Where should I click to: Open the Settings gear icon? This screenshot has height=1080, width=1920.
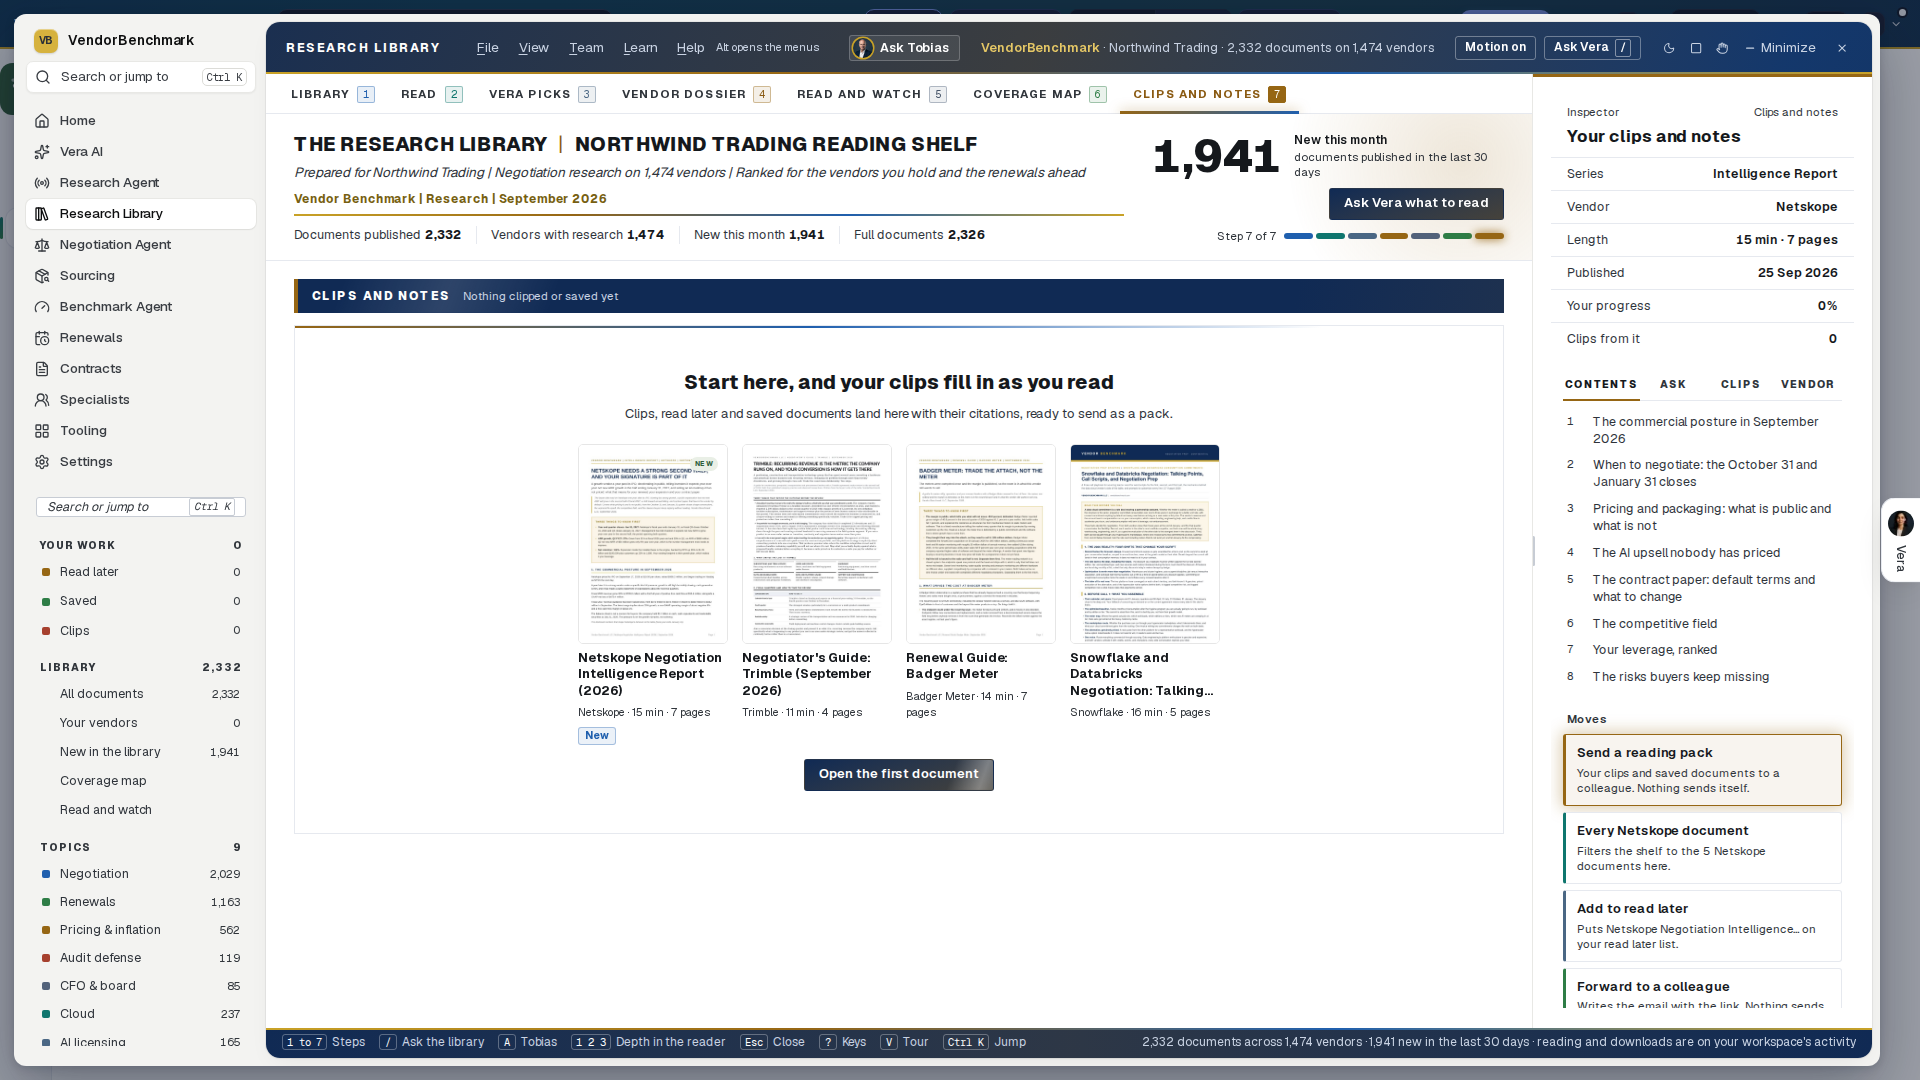tap(42, 462)
